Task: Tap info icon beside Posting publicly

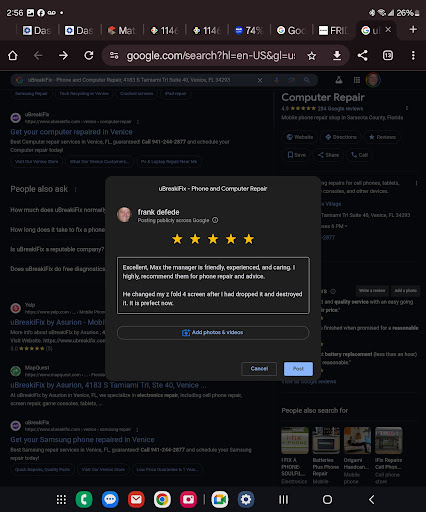Action: (x=215, y=220)
